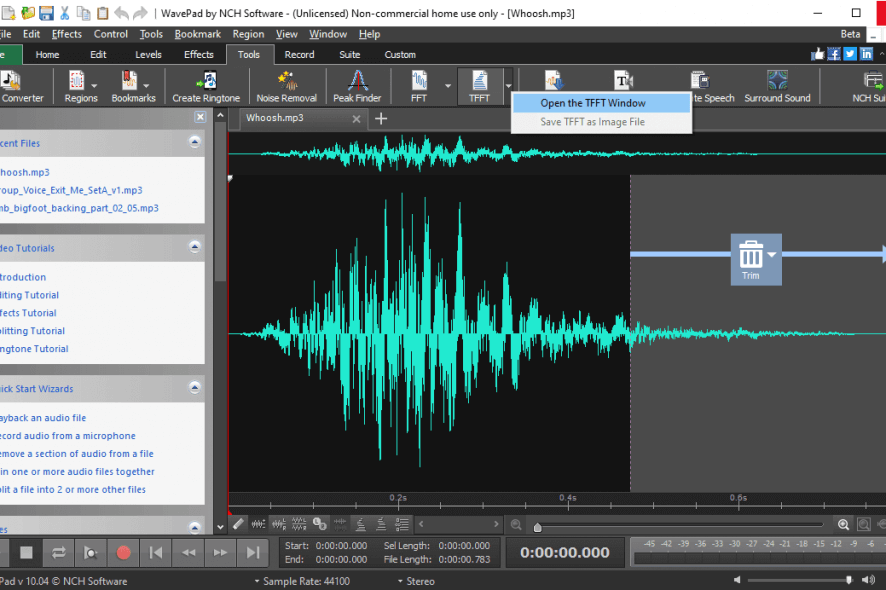The width and height of the screenshot is (886, 590).
Task: Open the Stereo channel dropdown
Action: [416, 581]
